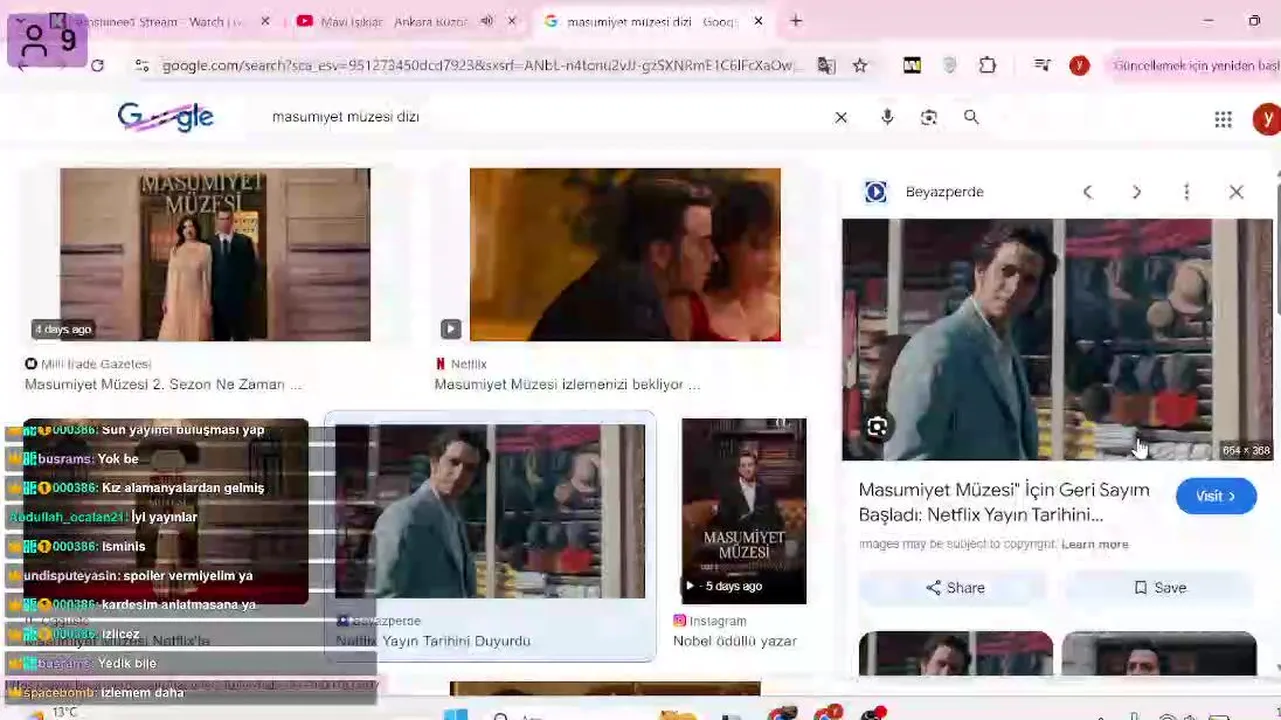
Task: Open left related image under preview
Action: pos(956,654)
